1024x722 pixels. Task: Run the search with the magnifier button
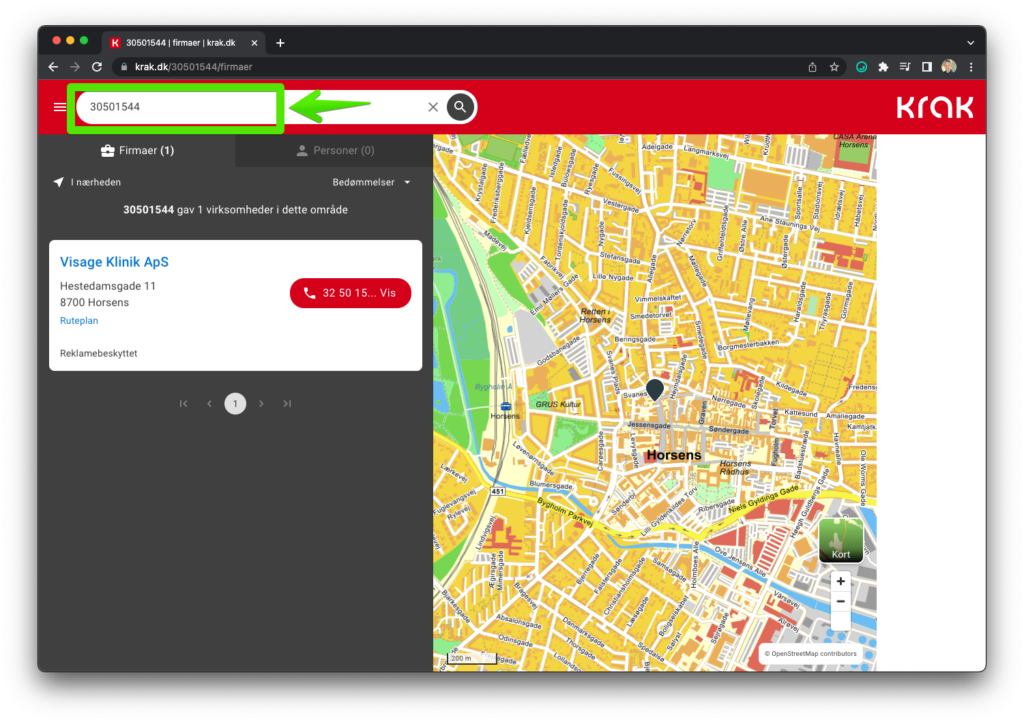[x=460, y=107]
